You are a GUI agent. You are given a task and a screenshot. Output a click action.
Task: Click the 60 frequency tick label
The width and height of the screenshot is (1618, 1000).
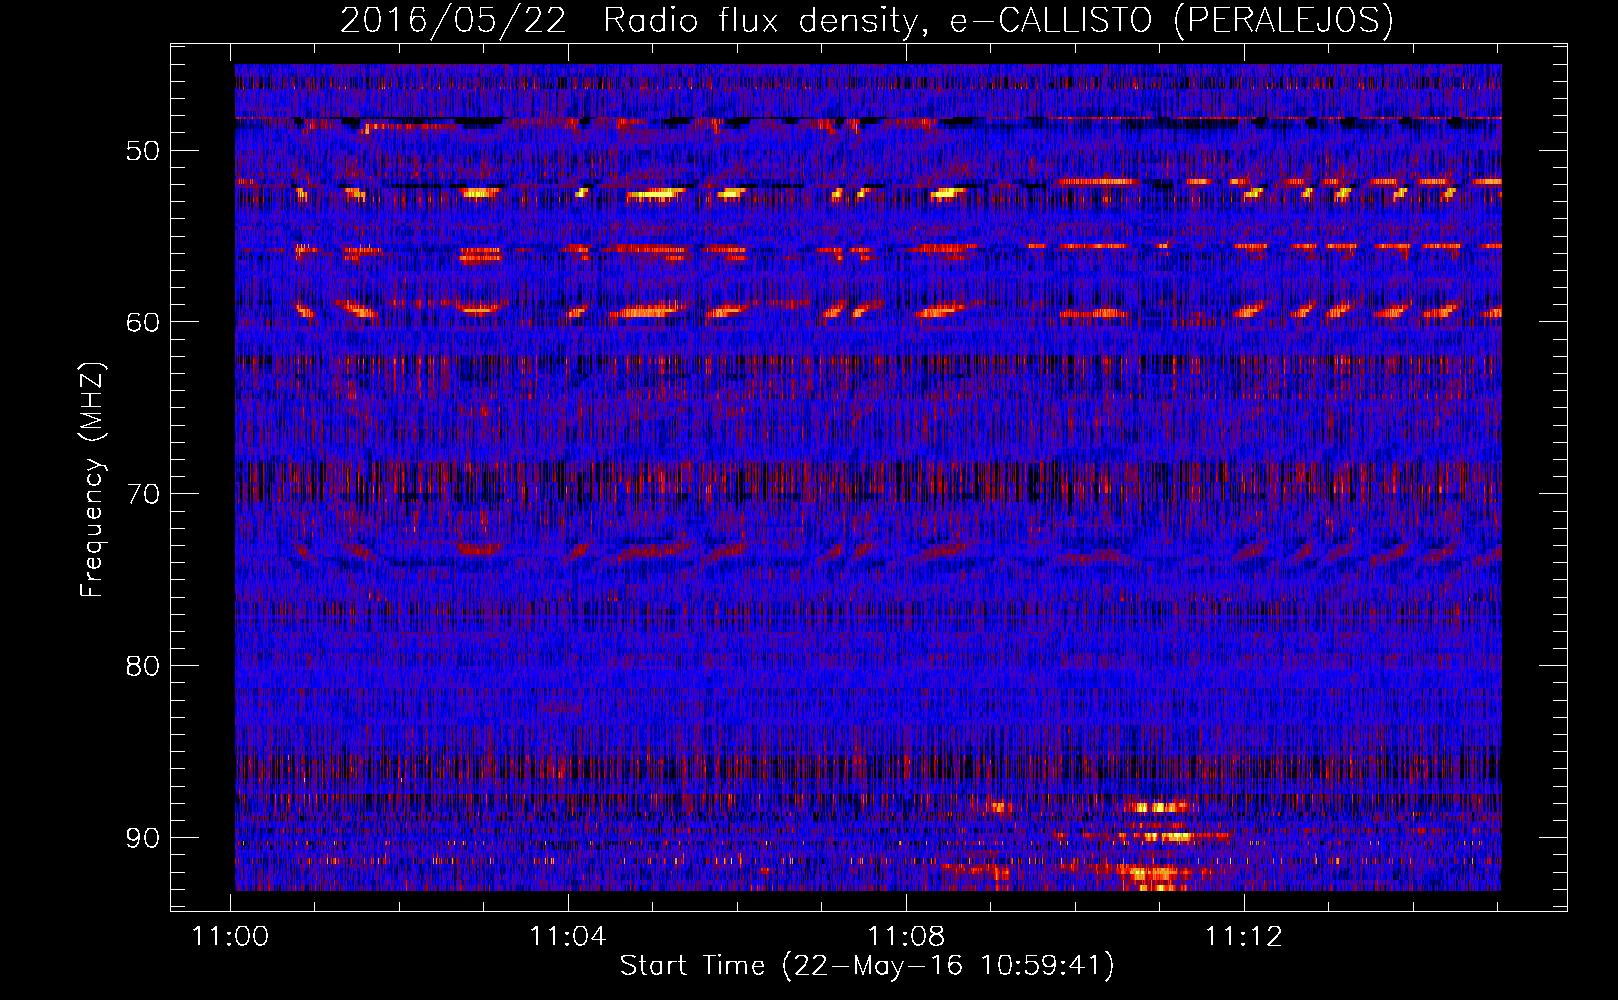(142, 322)
